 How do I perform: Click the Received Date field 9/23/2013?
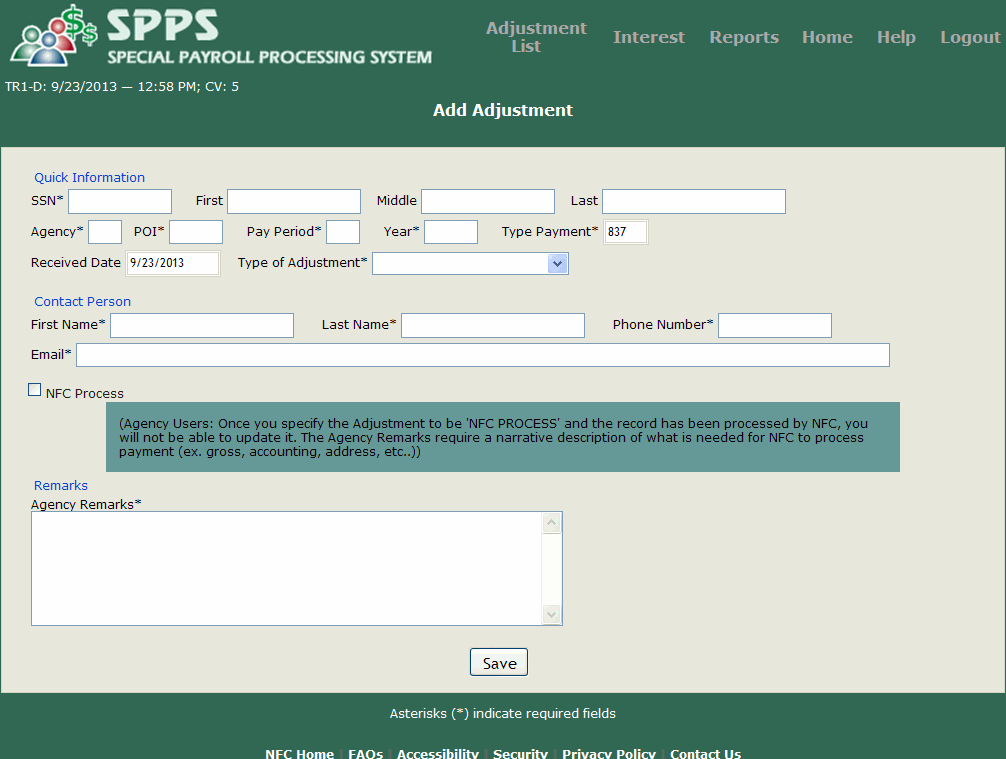[173, 264]
